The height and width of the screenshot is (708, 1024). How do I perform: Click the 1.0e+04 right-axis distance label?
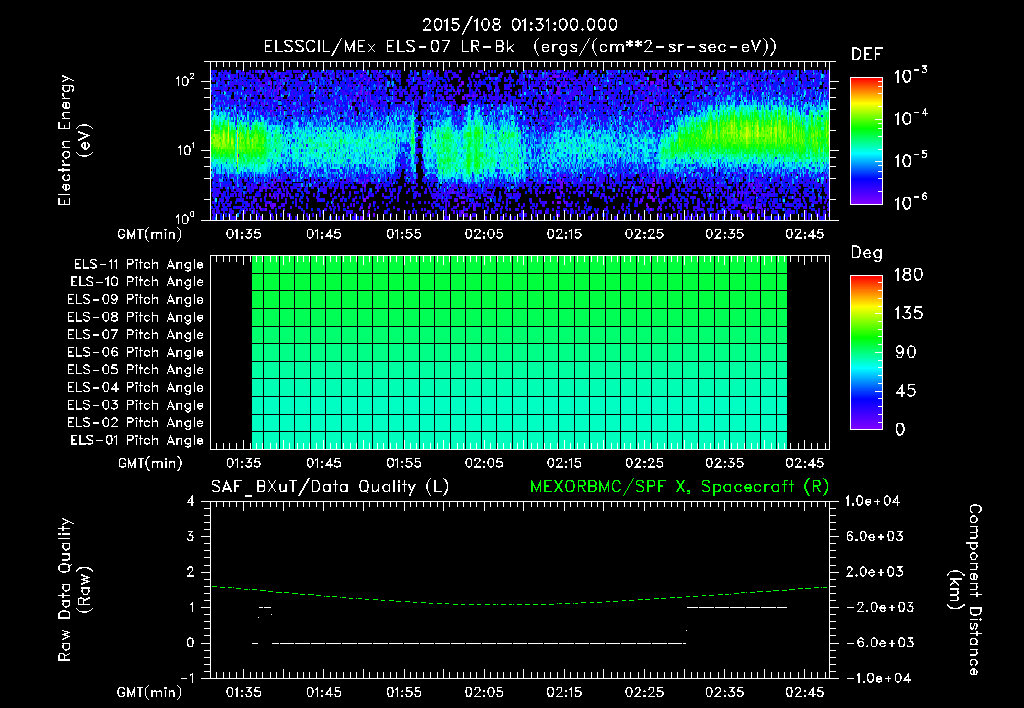tap(872, 501)
